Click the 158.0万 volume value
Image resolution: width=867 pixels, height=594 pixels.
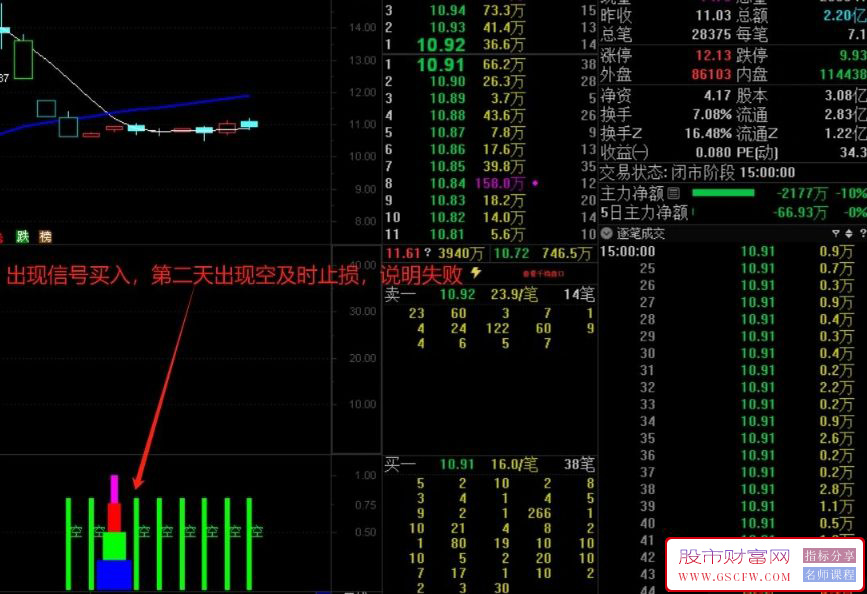point(499,183)
